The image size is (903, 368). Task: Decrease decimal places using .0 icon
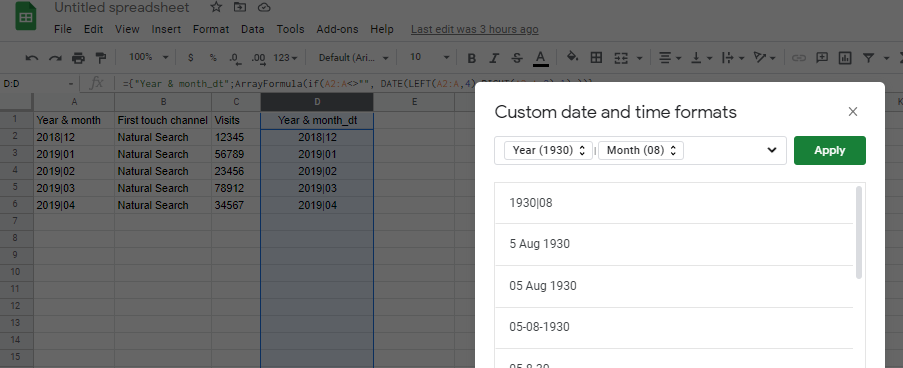234,58
